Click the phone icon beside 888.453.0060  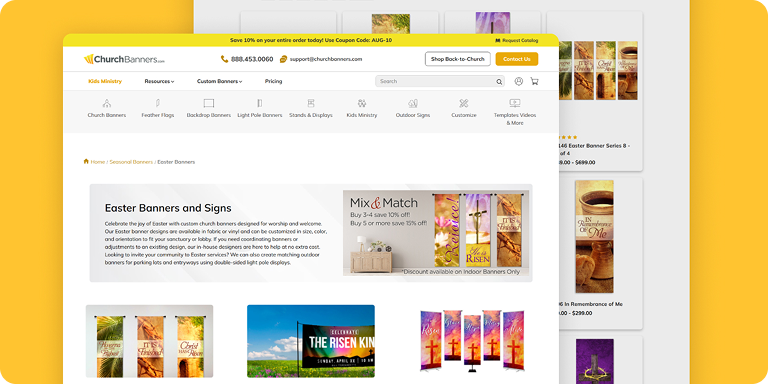click(224, 59)
